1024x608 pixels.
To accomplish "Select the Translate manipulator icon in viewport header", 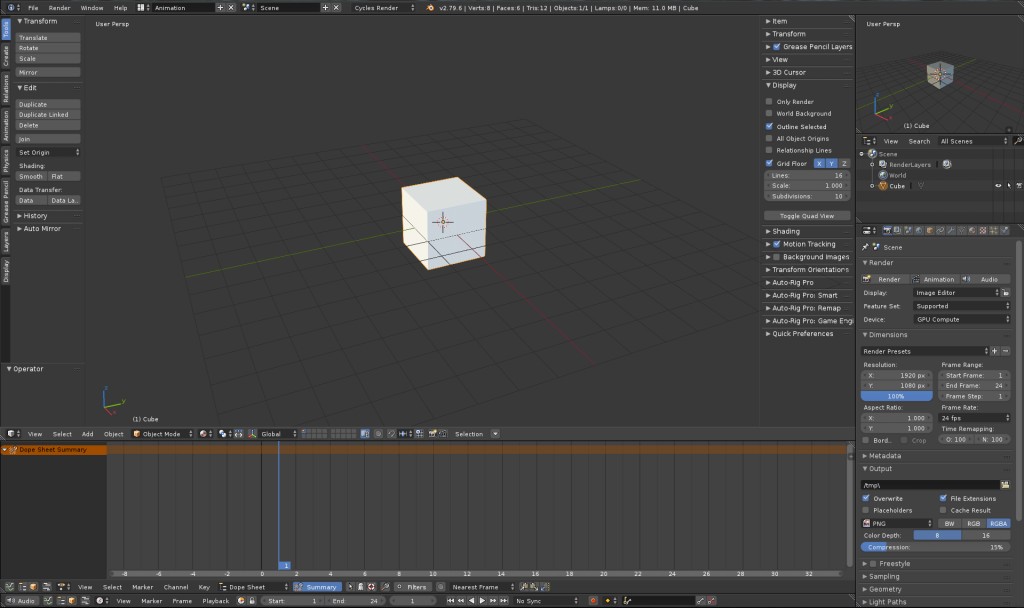I will (x=252, y=433).
